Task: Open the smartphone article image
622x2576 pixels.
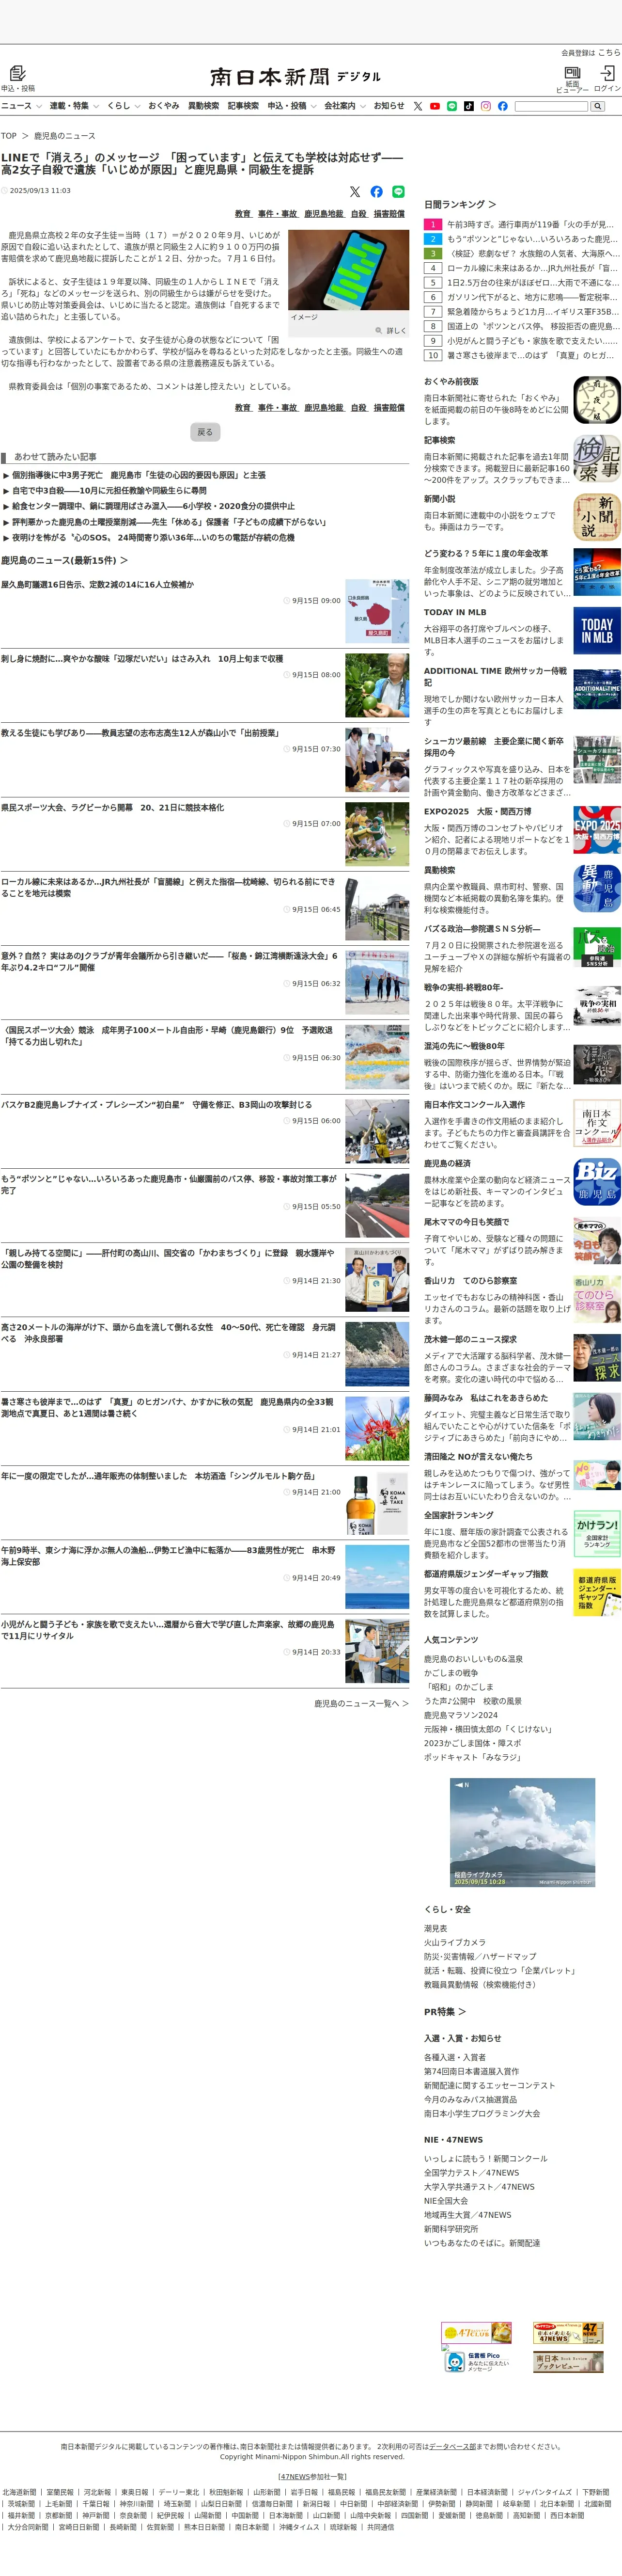Action: (348, 269)
